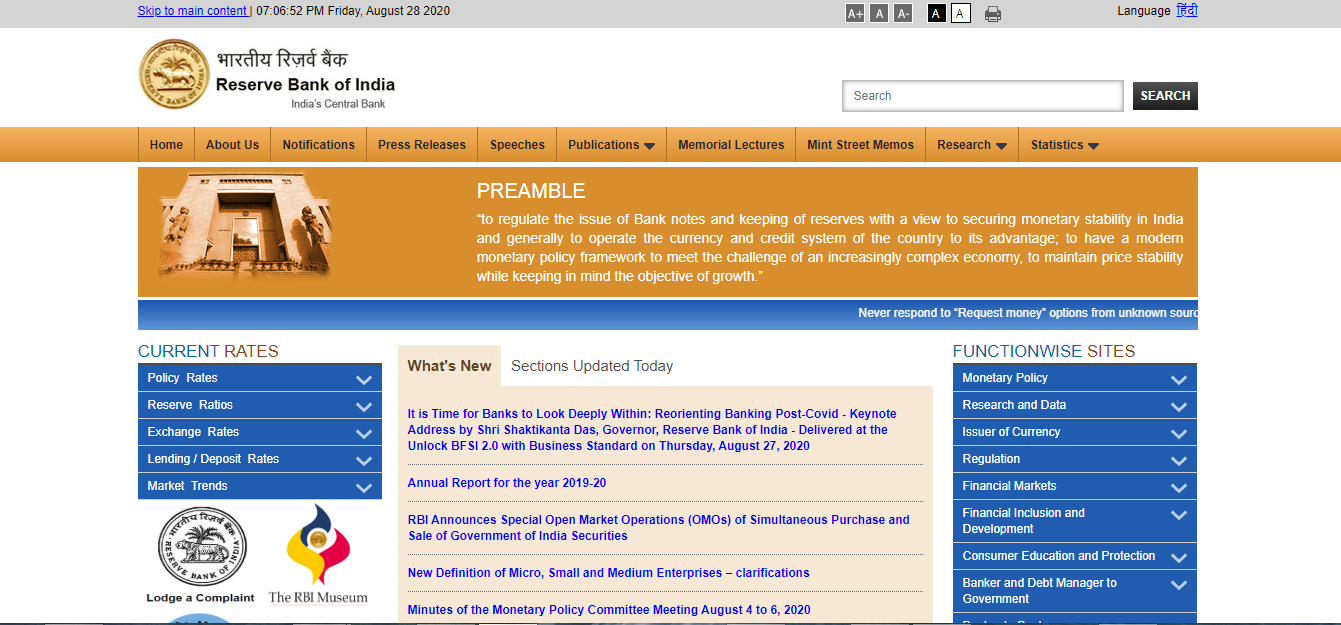Open the Mint Street Memos menu item

coord(860,145)
